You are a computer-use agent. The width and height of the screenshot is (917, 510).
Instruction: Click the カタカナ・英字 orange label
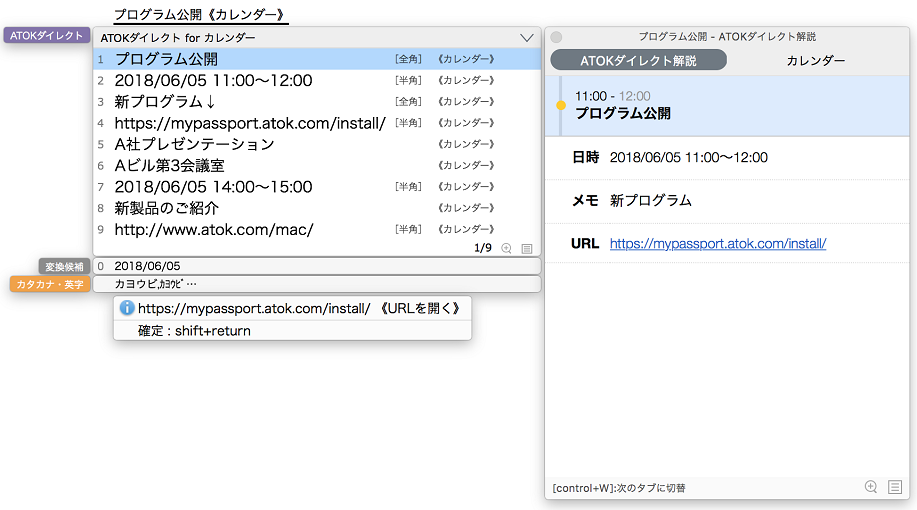click(50, 284)
